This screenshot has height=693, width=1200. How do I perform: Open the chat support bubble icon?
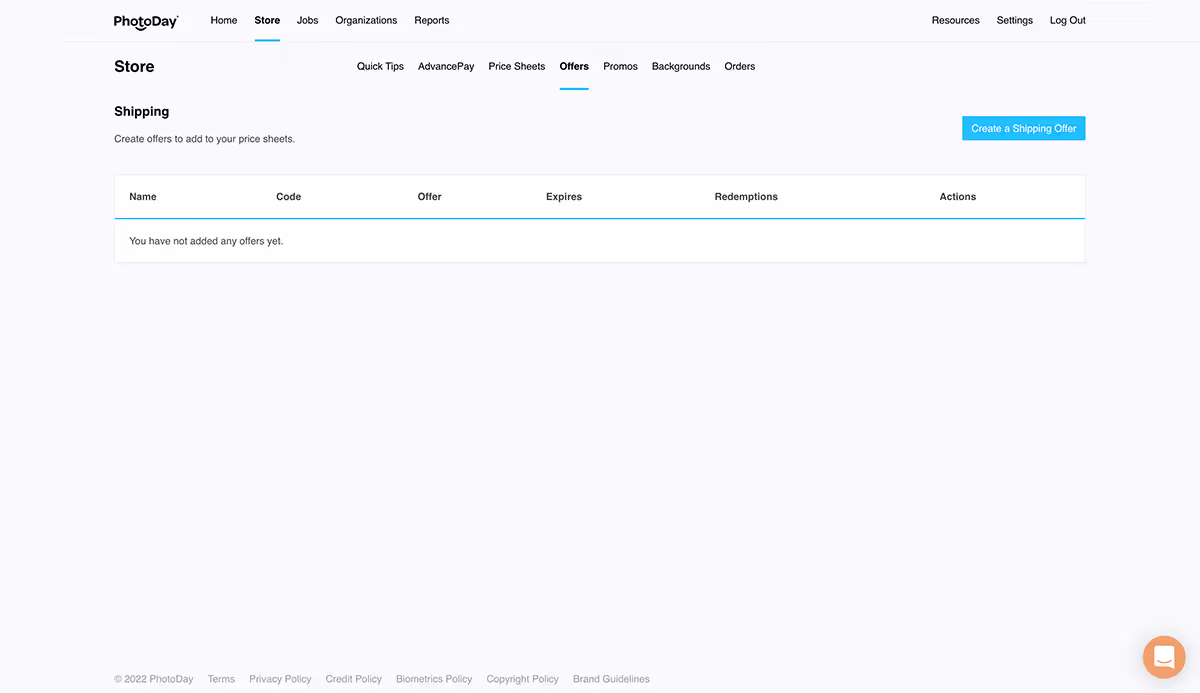pyautogui.click(x=1164, y=657)
